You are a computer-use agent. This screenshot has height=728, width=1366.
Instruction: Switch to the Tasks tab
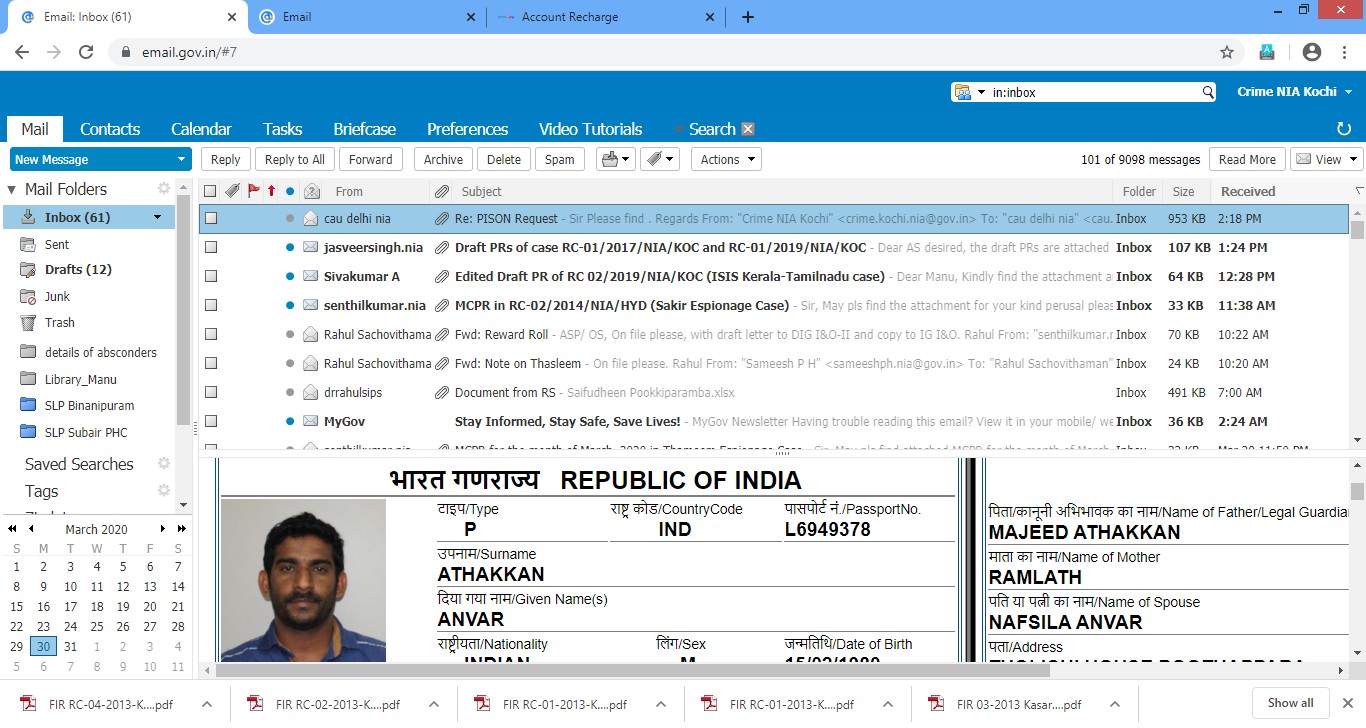tap(283, 129)
